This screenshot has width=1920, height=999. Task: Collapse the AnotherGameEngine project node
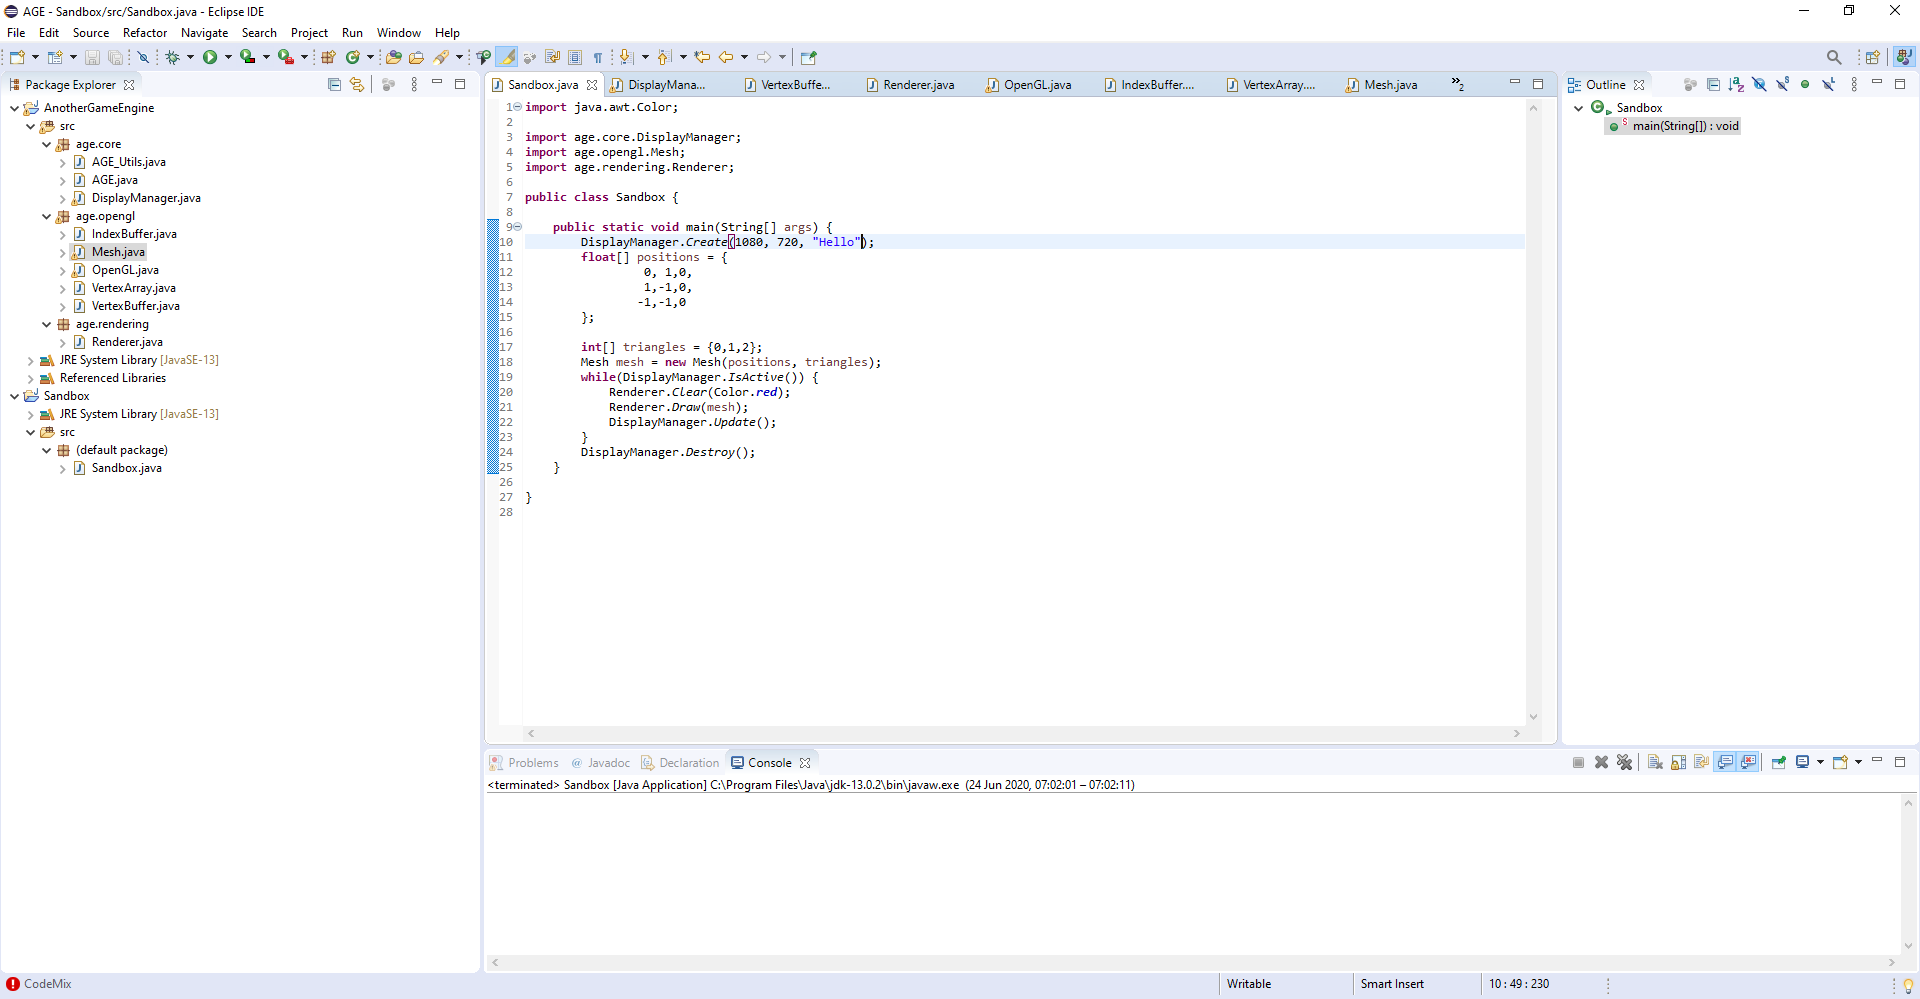14,108
